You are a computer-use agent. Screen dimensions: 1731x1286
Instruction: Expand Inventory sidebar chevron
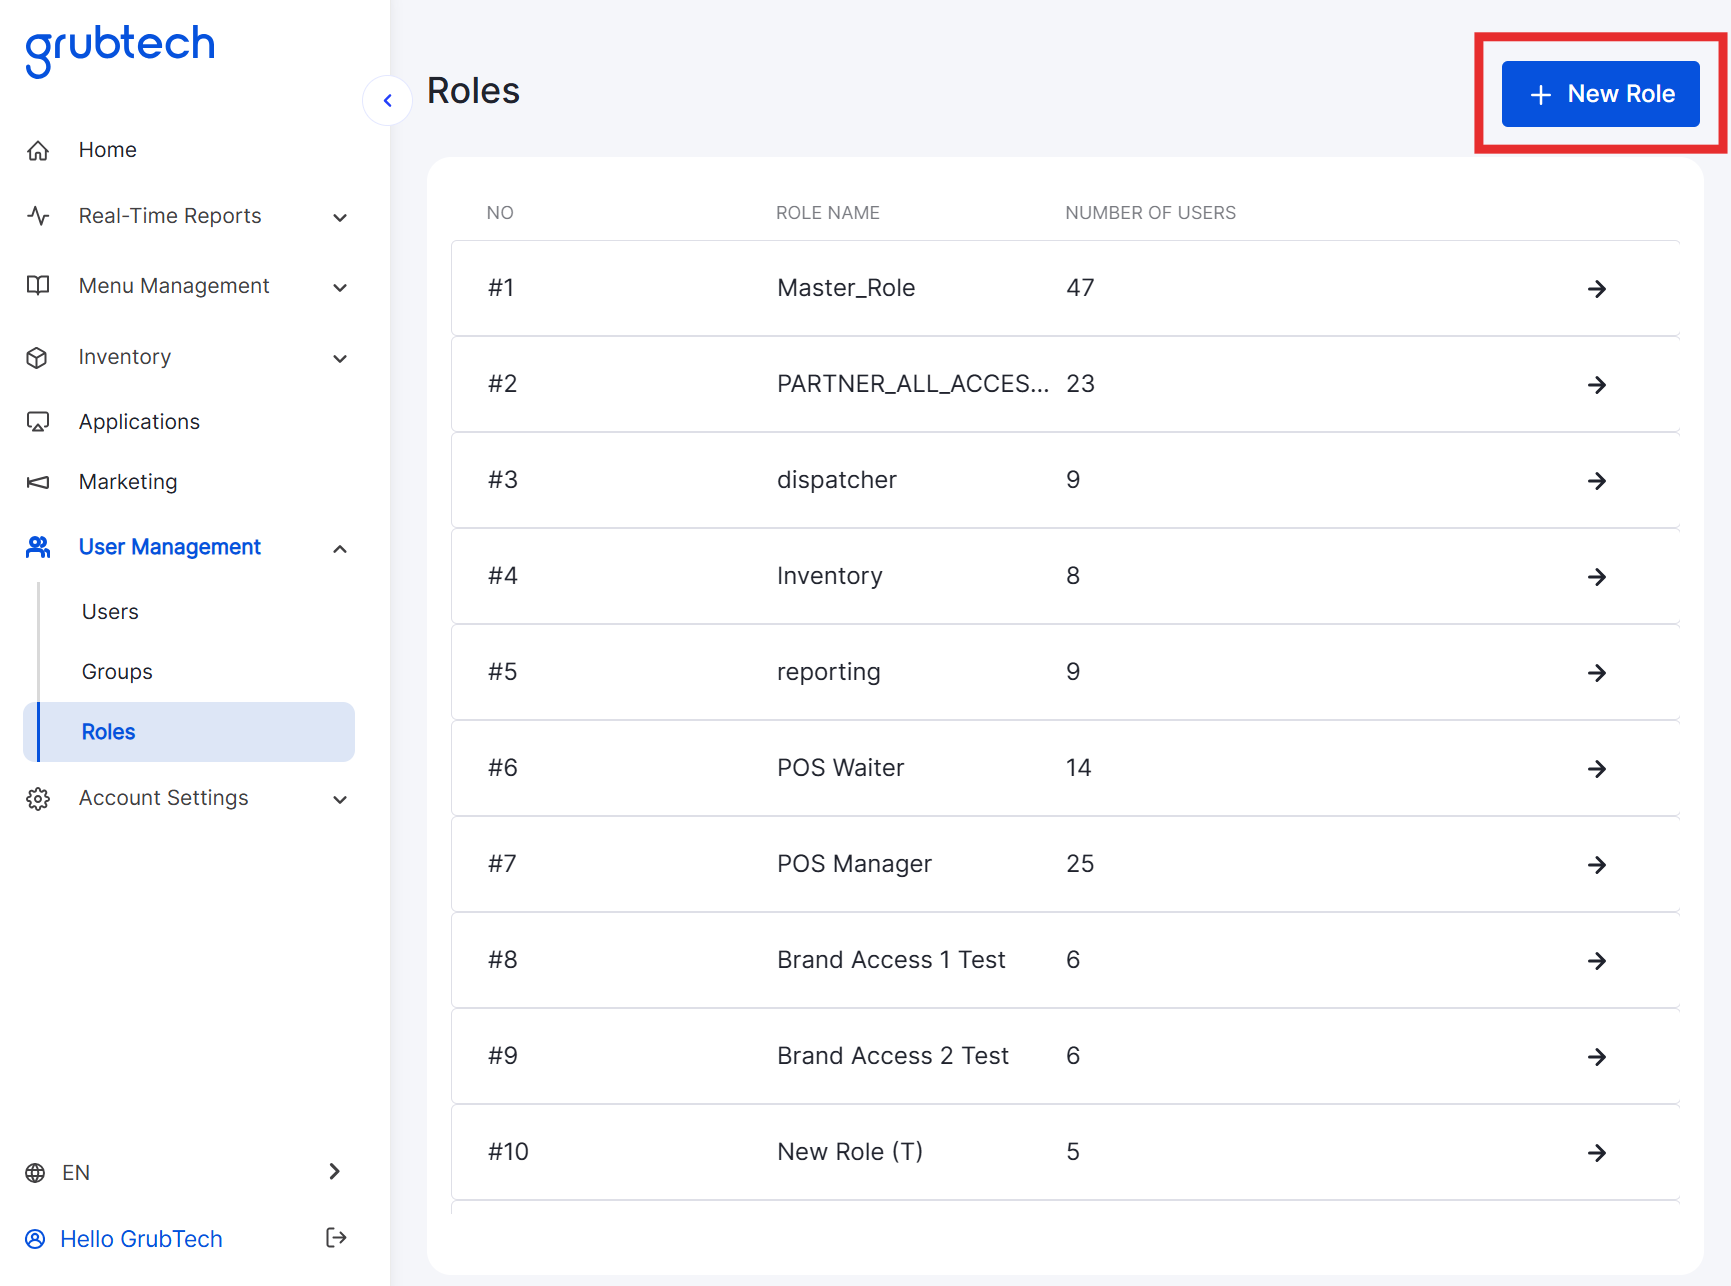(x=340, y=358)
